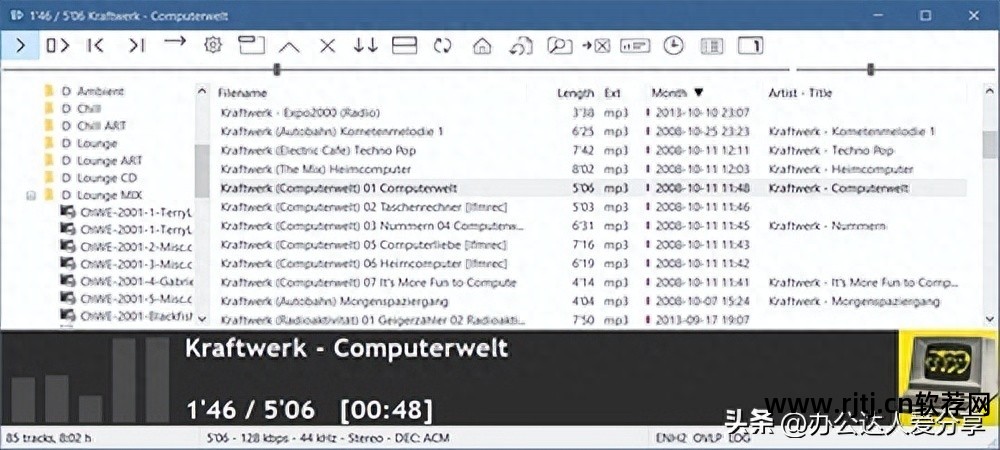Screen dimensions: 1000x450
Task: Click the columns list icon in toolbar
Action: (712, 45)
